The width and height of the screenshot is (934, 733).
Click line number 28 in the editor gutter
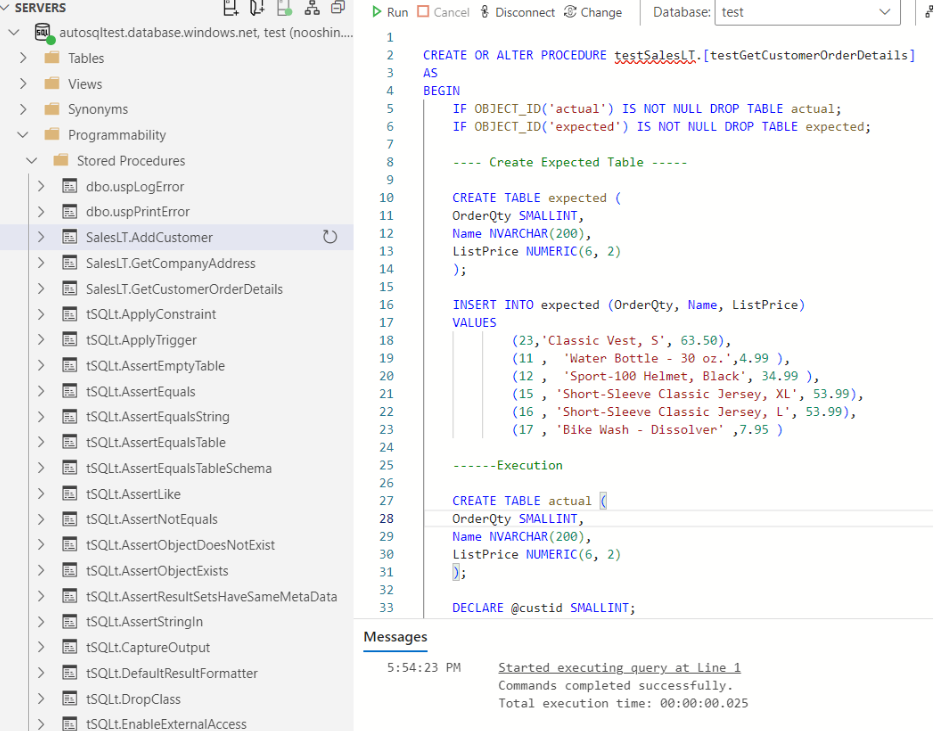tap(385, 518)
